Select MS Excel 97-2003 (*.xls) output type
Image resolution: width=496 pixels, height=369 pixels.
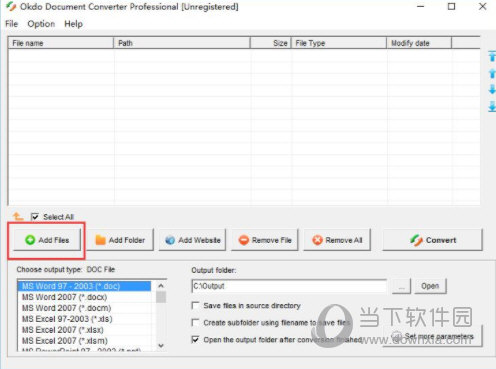84,319
